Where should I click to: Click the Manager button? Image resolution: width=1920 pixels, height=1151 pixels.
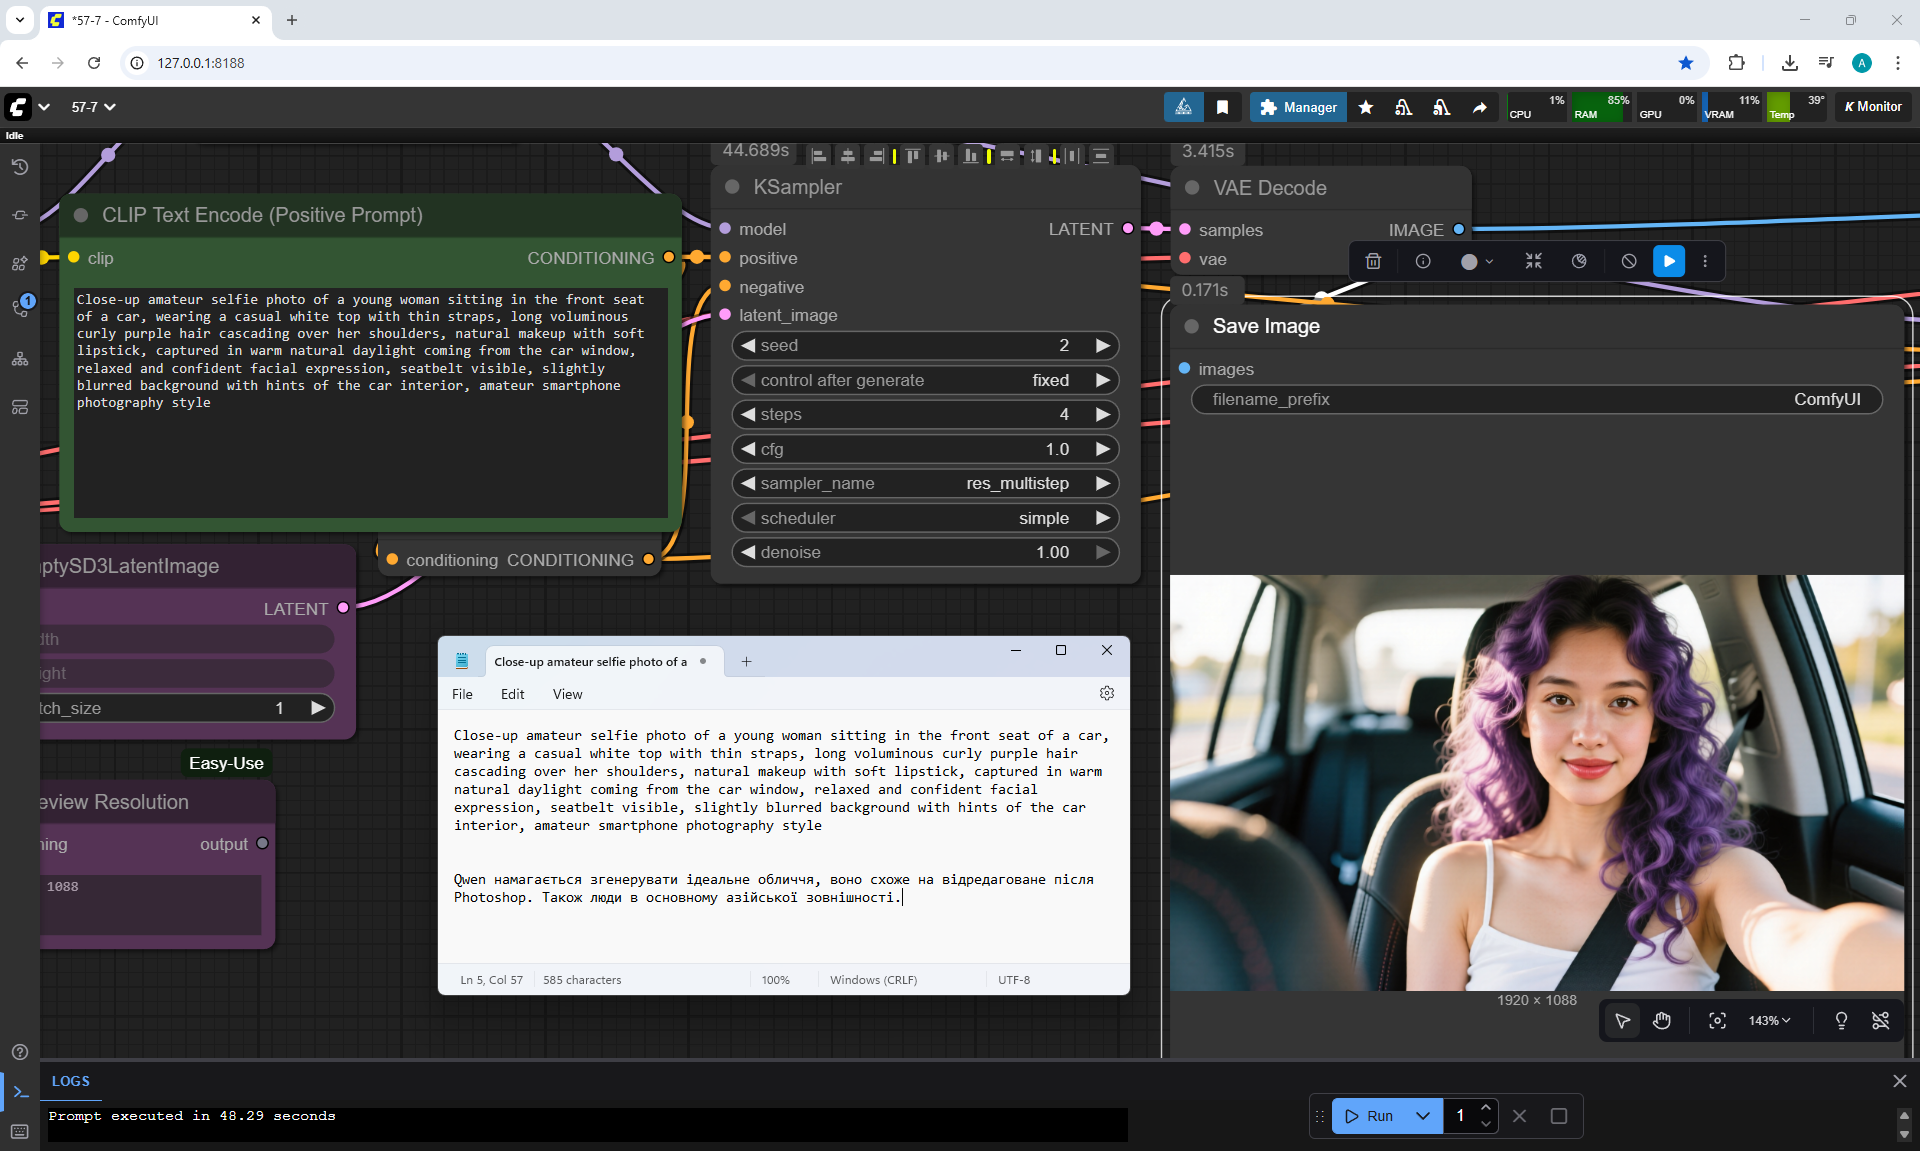[1298, 107]
